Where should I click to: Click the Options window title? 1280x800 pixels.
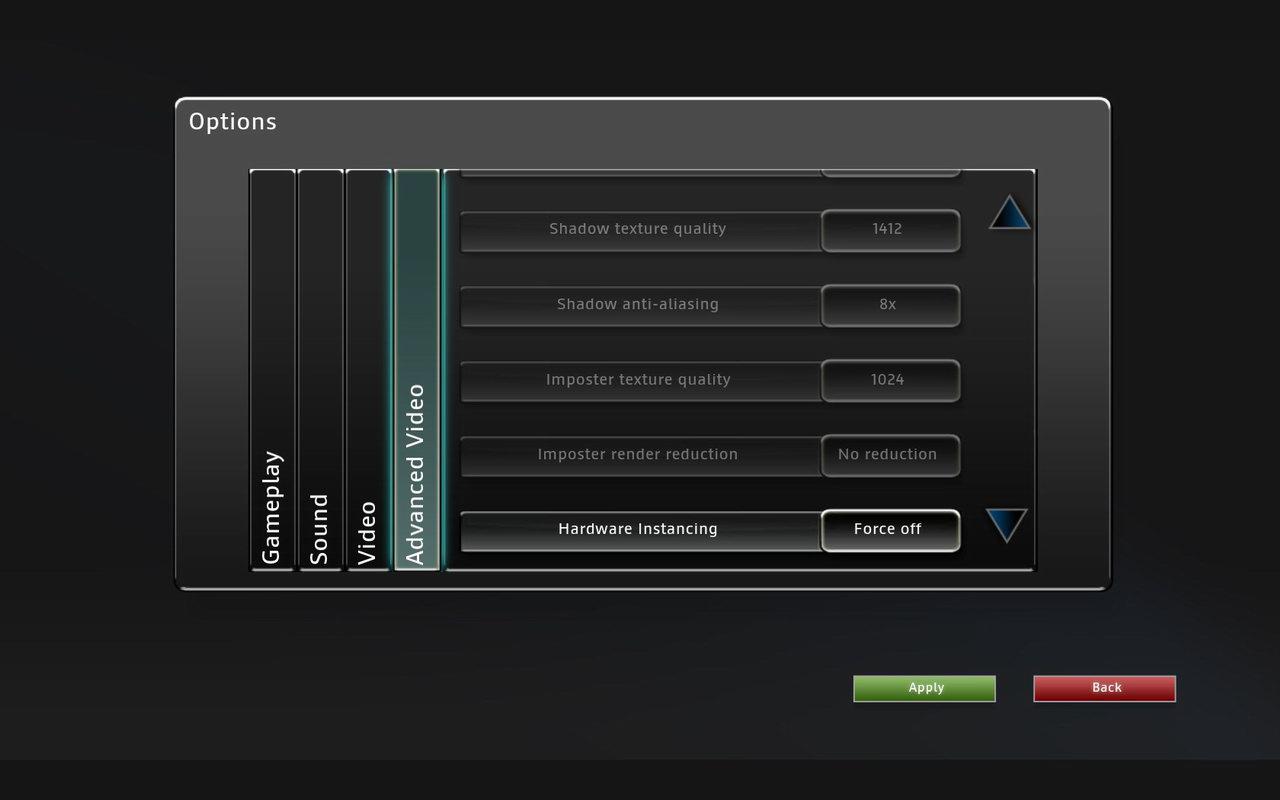pos(233,122)
